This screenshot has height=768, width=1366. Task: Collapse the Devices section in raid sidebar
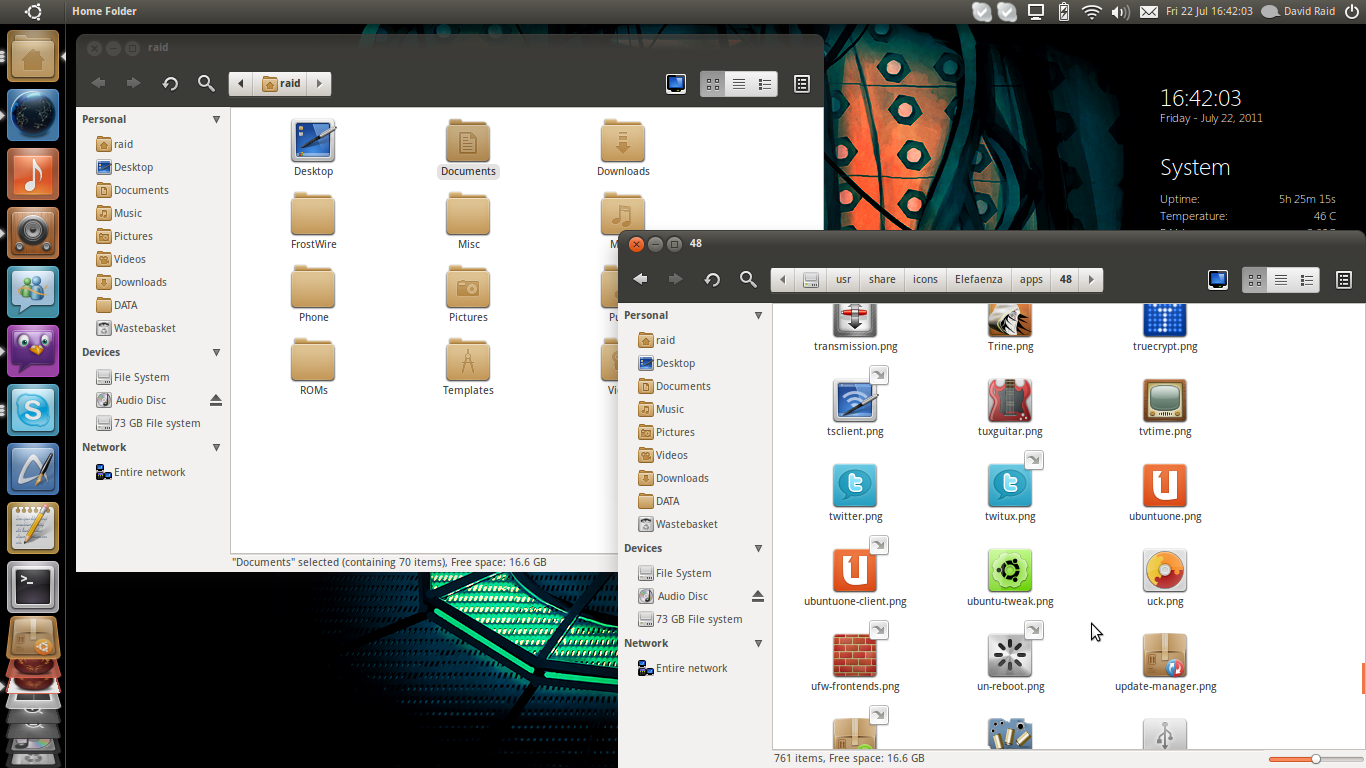[216, 353]
